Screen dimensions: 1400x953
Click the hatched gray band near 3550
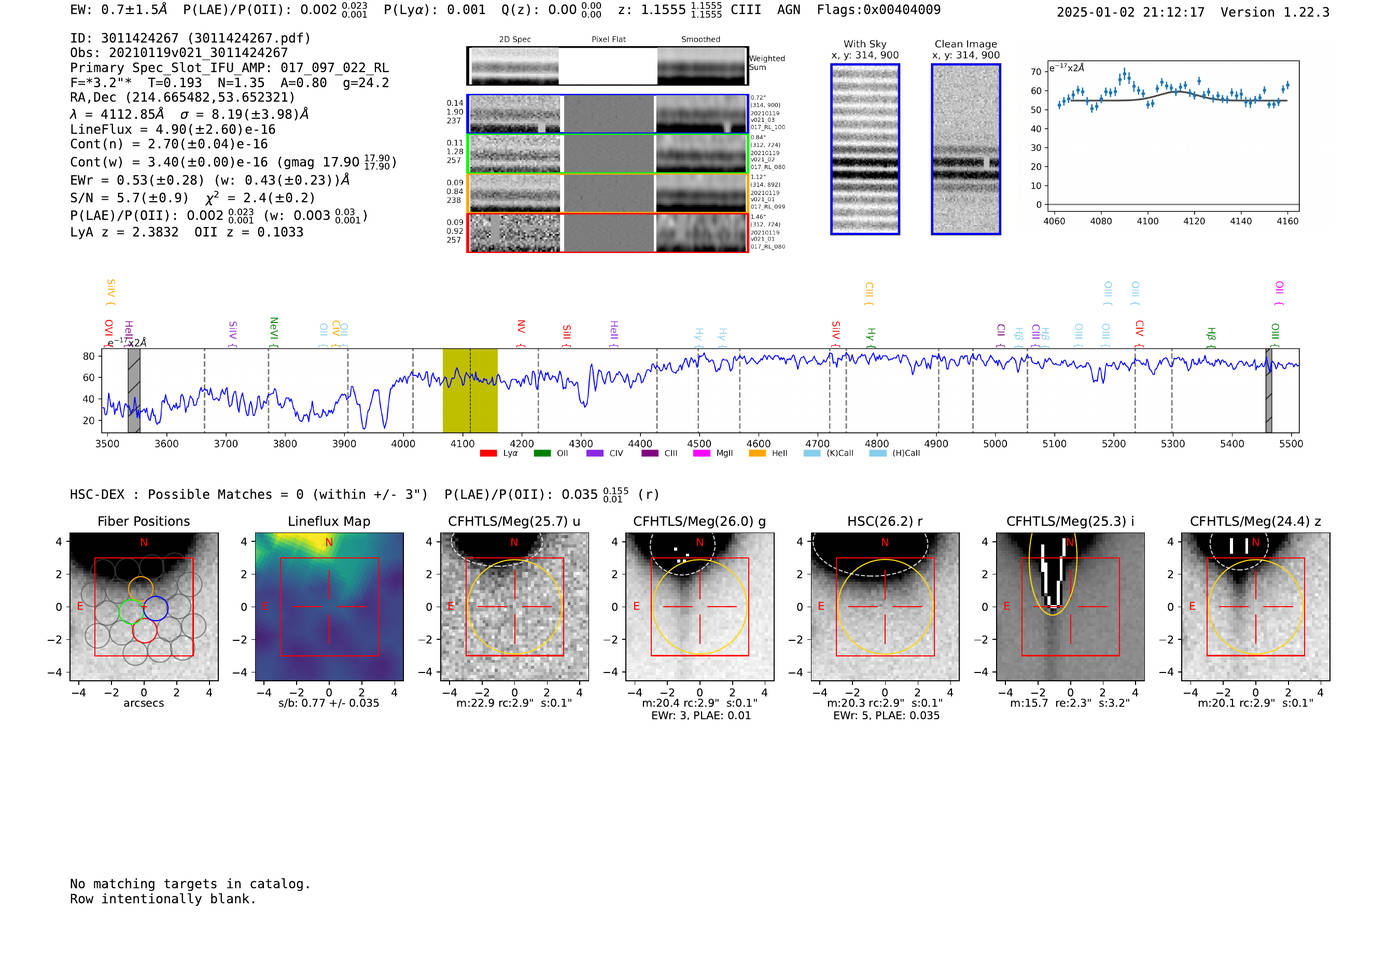134,391
